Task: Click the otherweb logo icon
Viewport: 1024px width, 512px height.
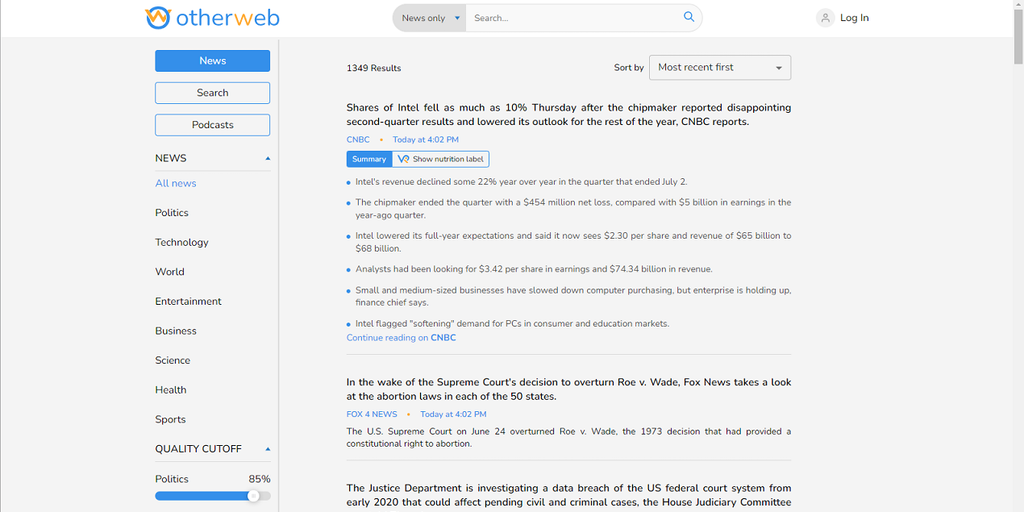Action: (x=157, y=18)
